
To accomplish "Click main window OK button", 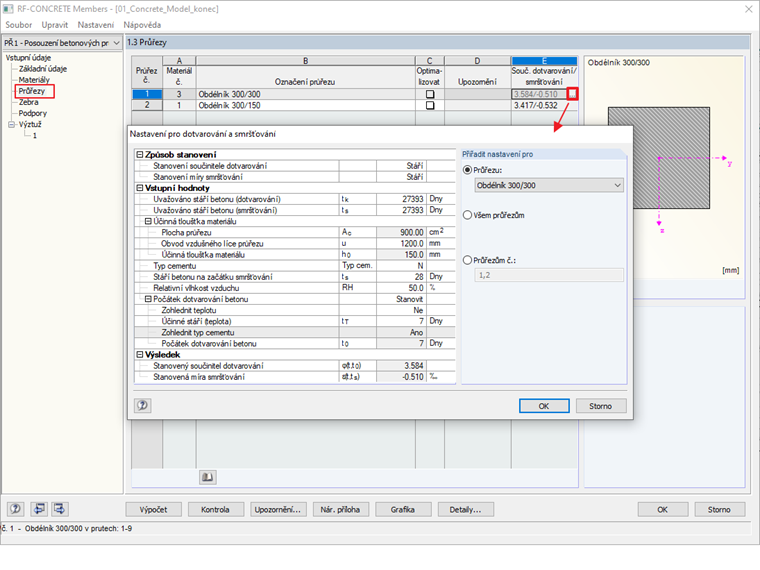I will point(662,509).
